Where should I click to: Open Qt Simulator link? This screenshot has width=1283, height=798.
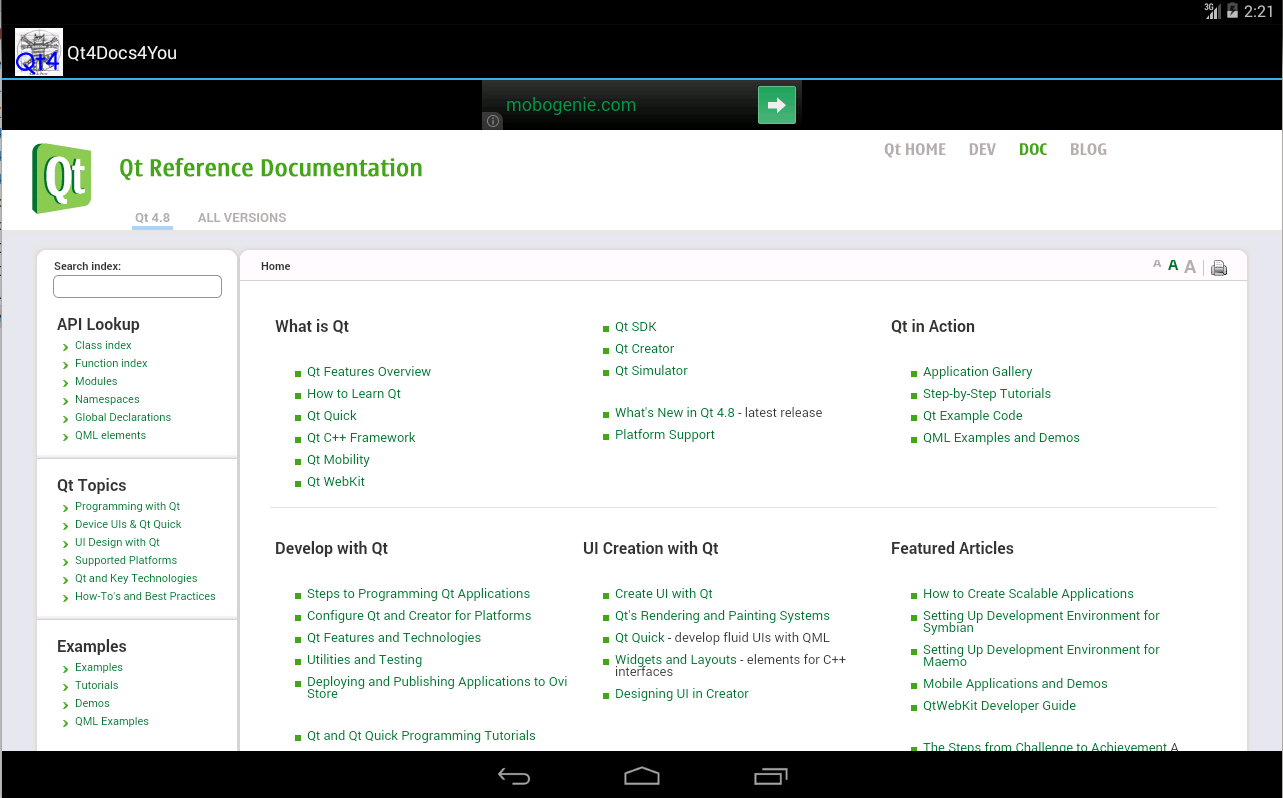pyautogui.click(x=651, y=371)
